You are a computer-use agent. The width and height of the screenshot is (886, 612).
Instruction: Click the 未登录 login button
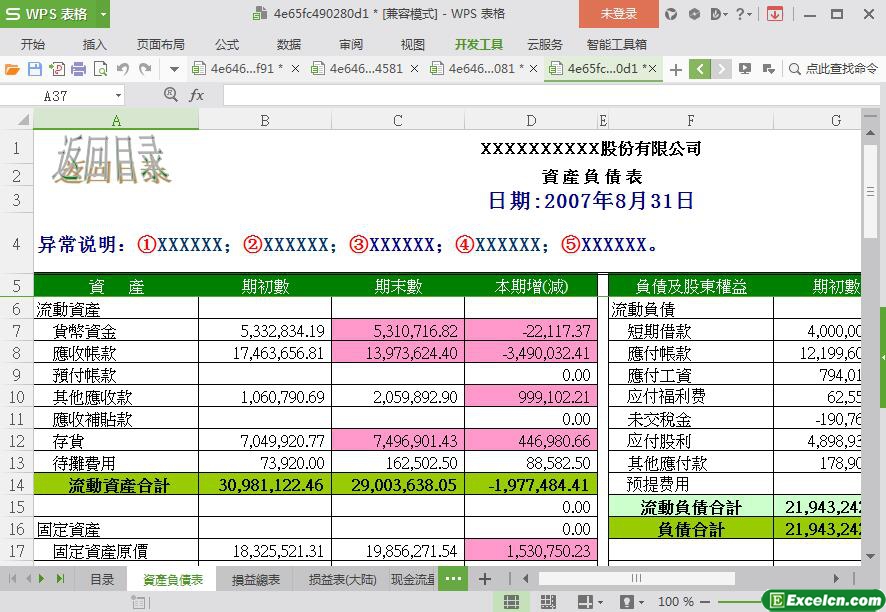618,14
